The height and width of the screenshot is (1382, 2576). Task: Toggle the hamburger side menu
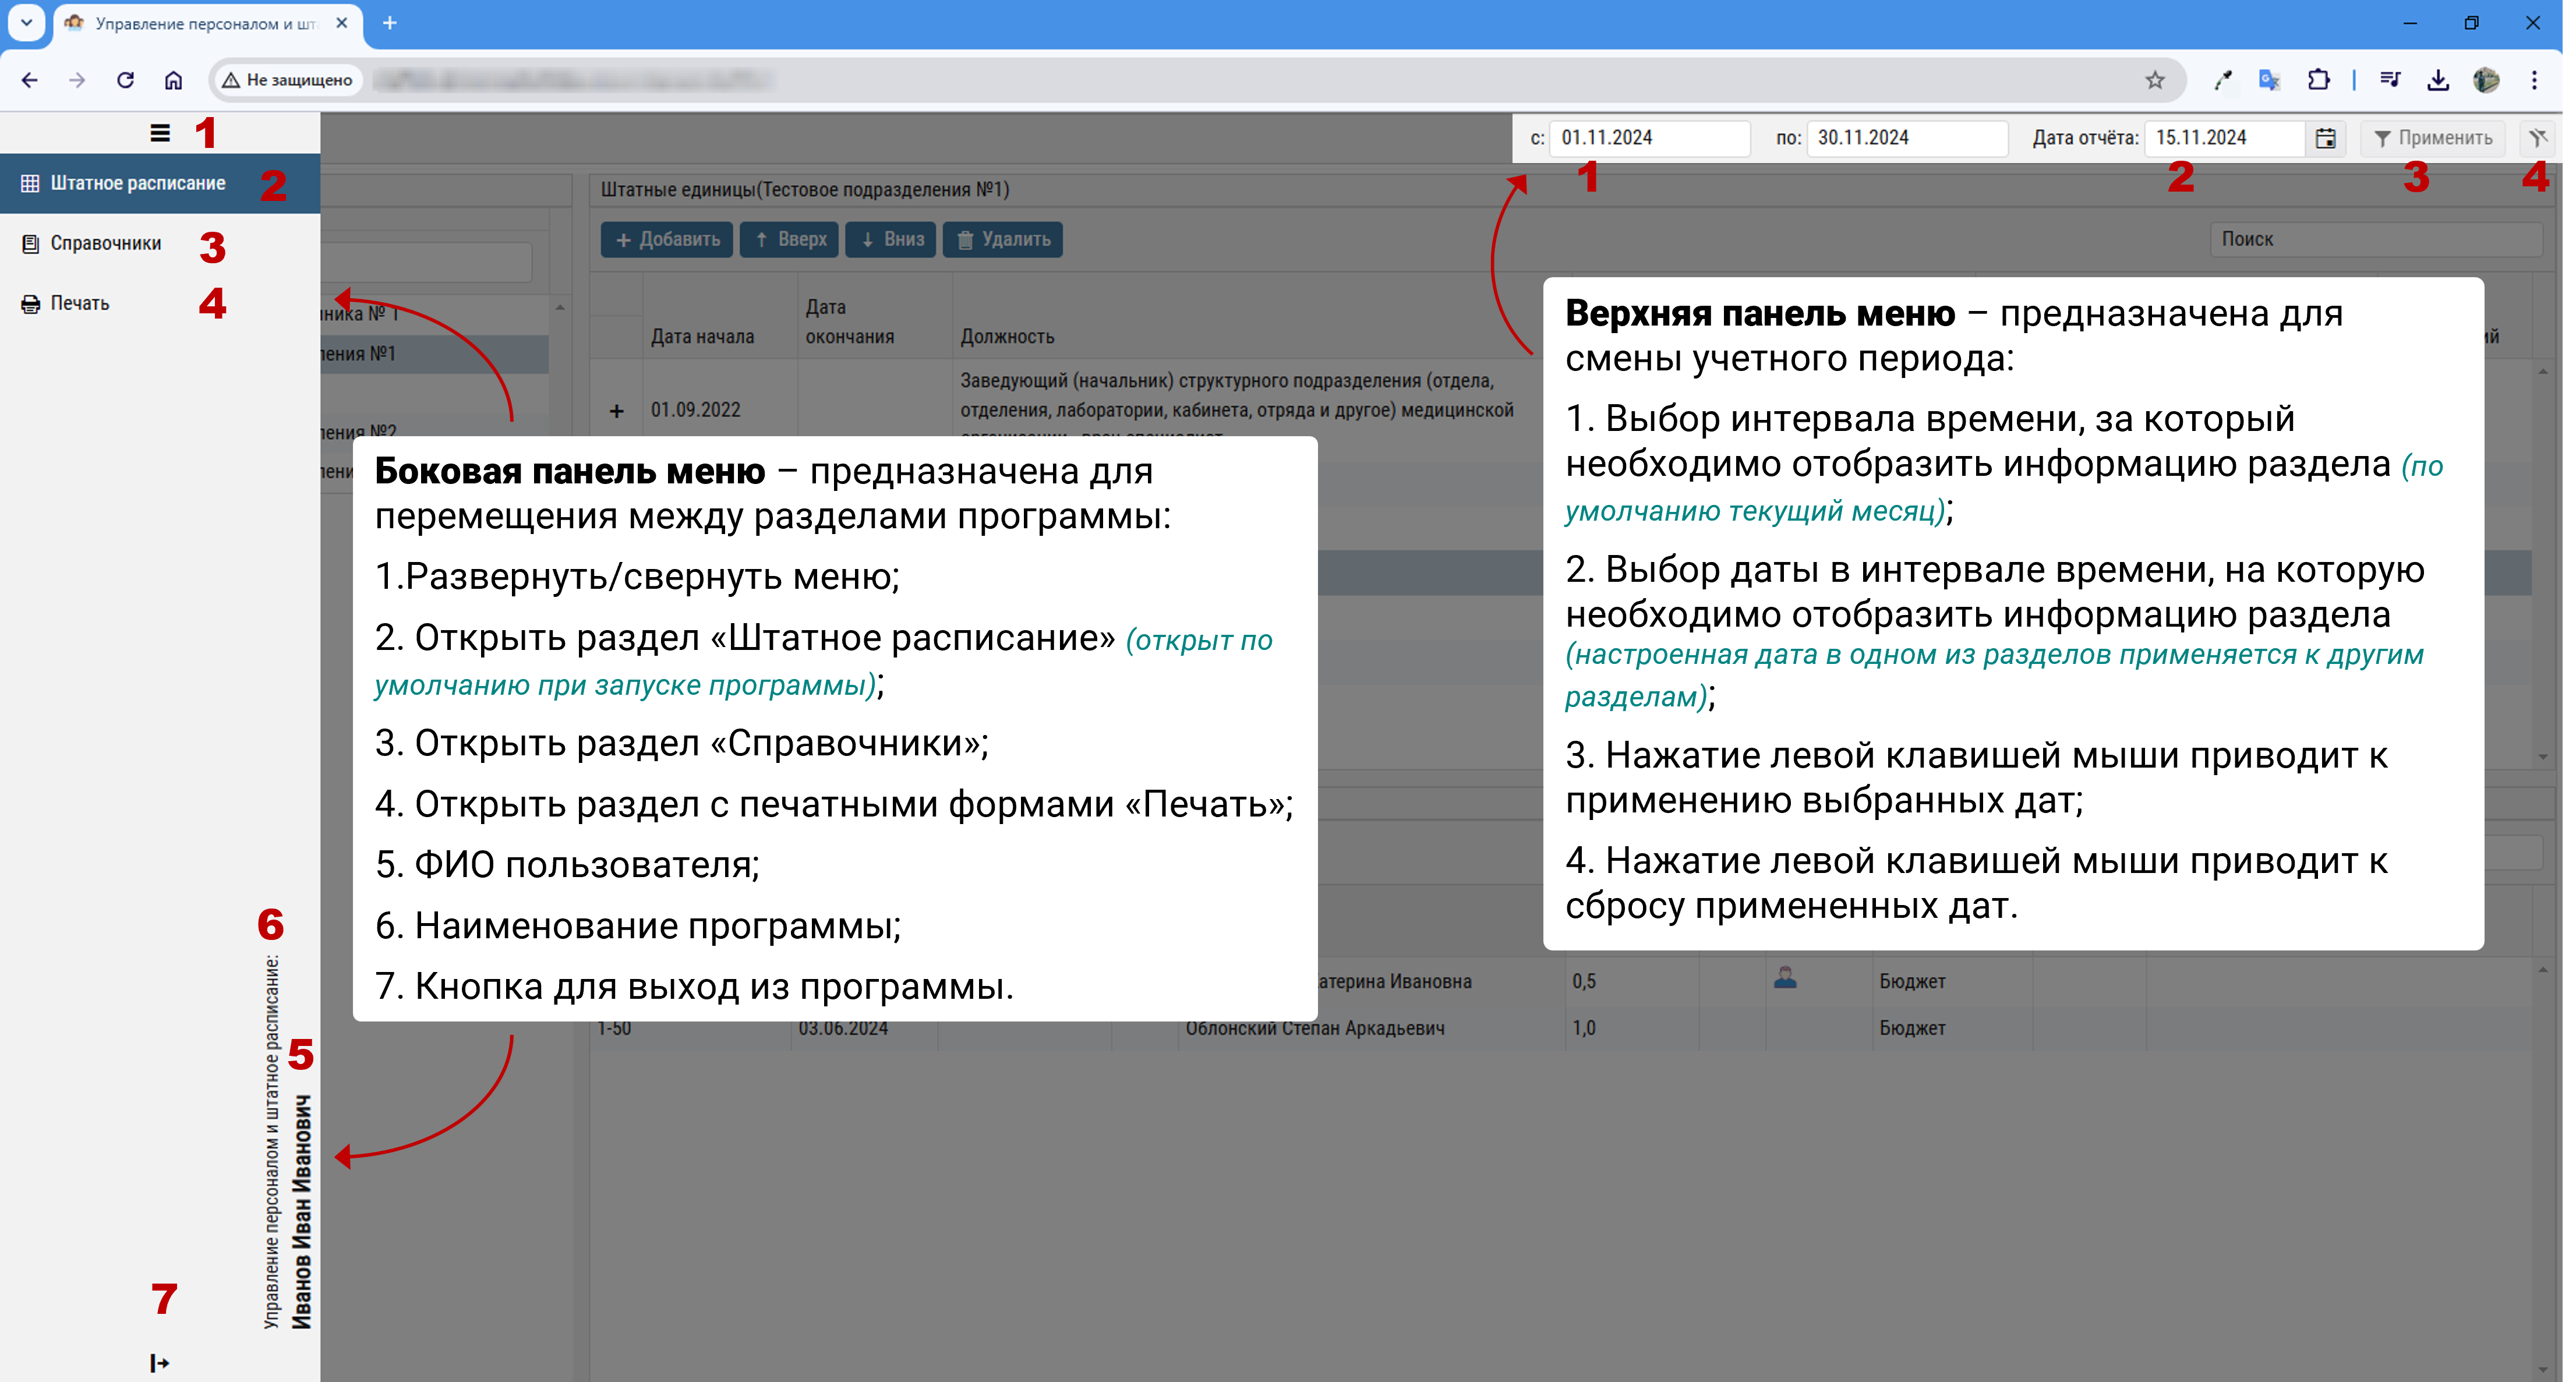pyautogui.click(x=160, y=133)
